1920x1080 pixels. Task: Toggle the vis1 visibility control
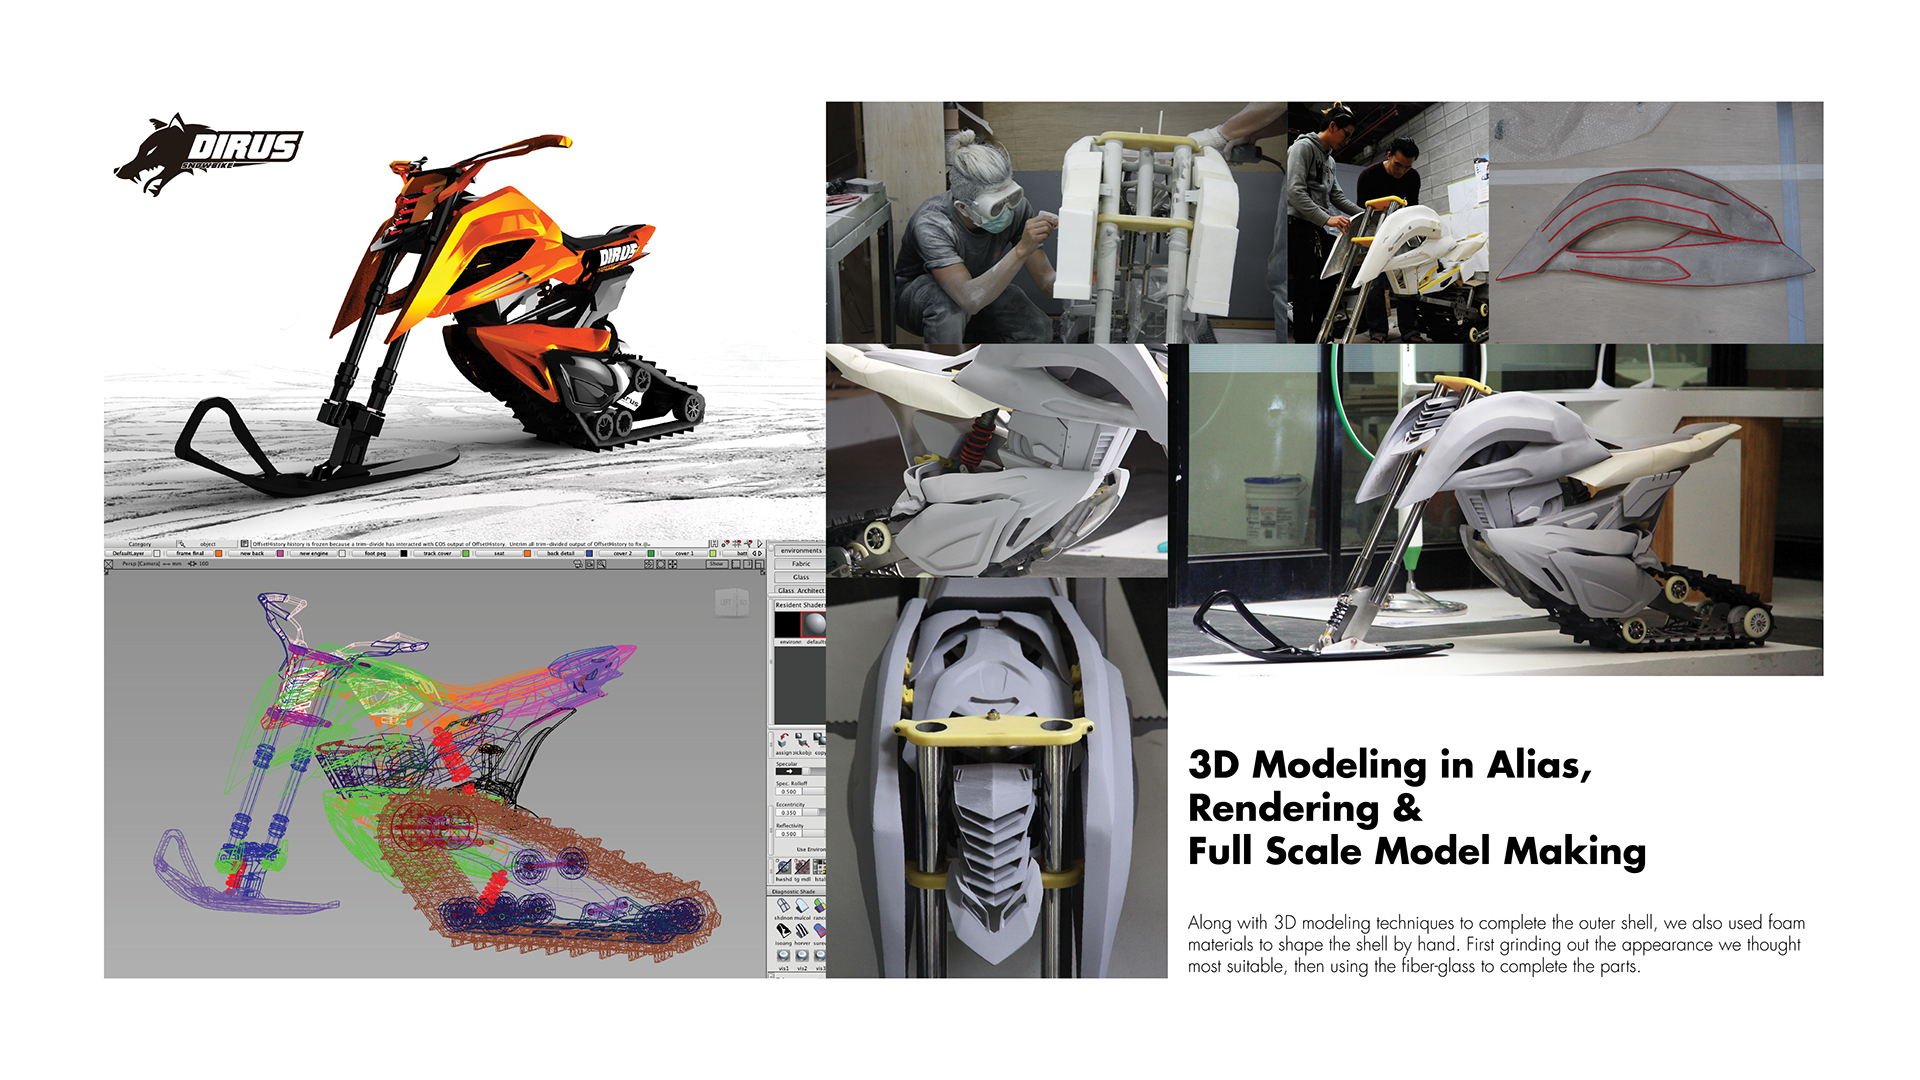(x=783, y=957)
